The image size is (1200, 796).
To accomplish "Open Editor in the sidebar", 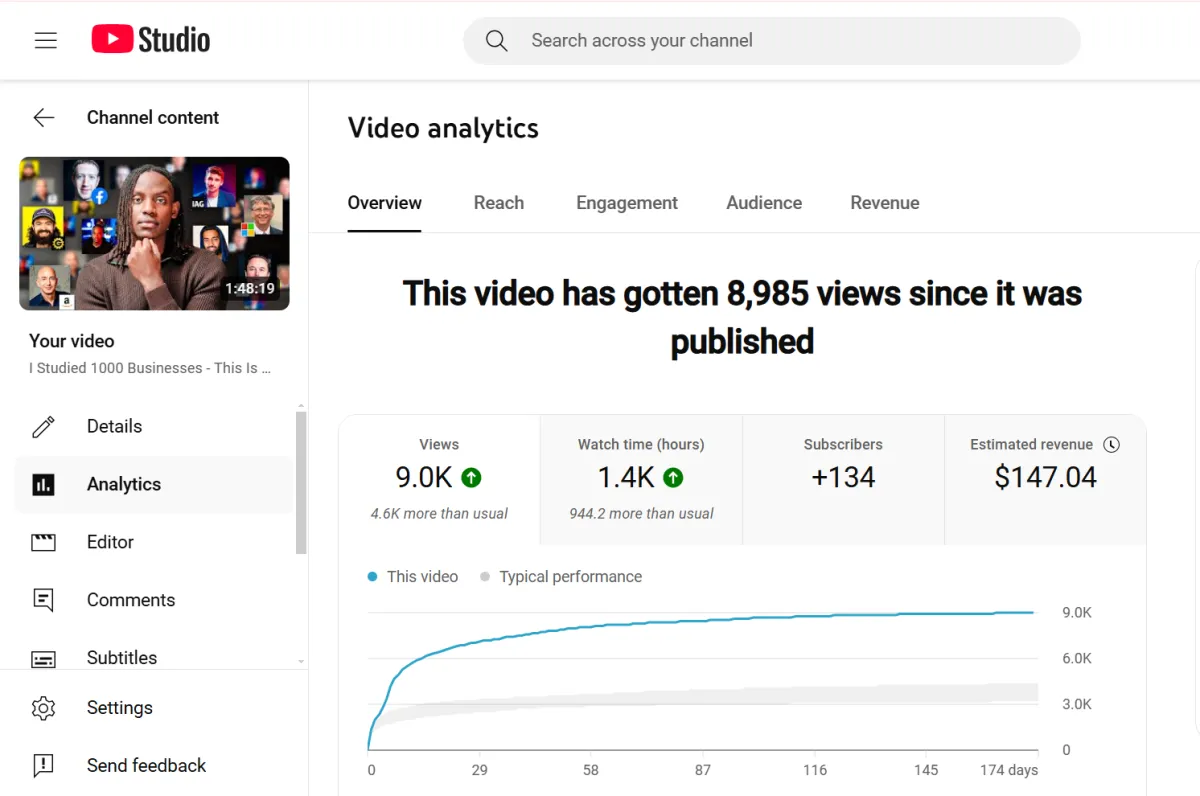I will [x=154, y=542].
